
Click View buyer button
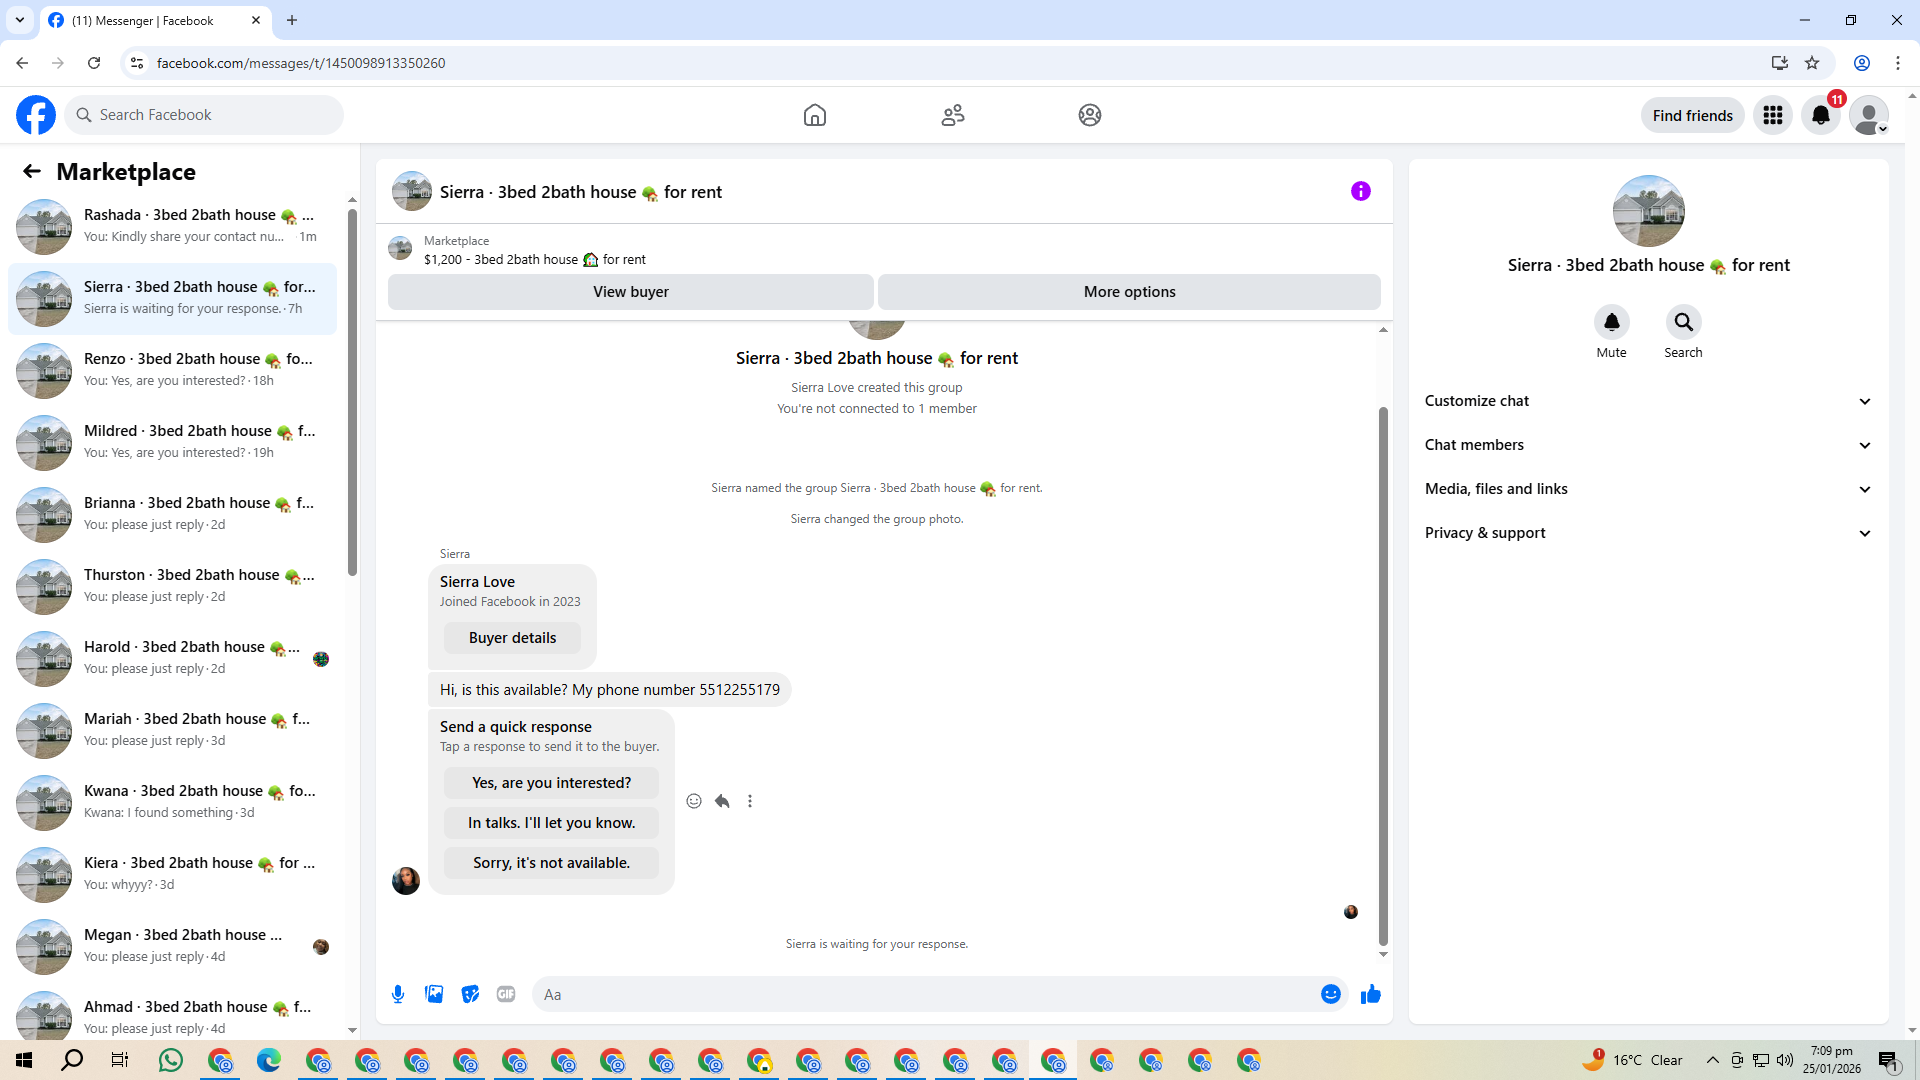pos(631,292)
